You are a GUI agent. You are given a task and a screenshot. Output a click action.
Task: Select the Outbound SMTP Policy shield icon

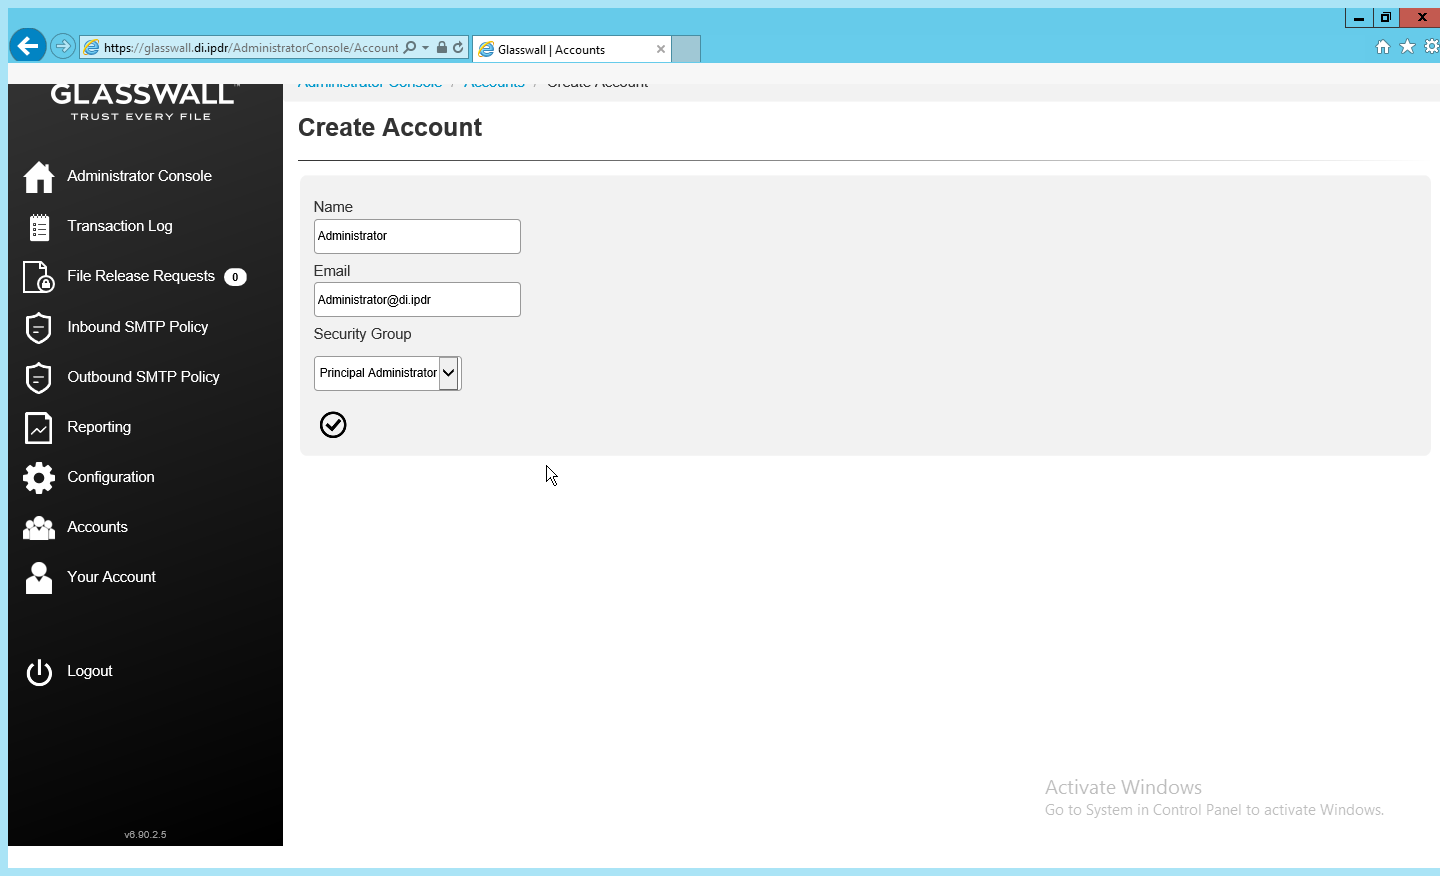[39, 378]
